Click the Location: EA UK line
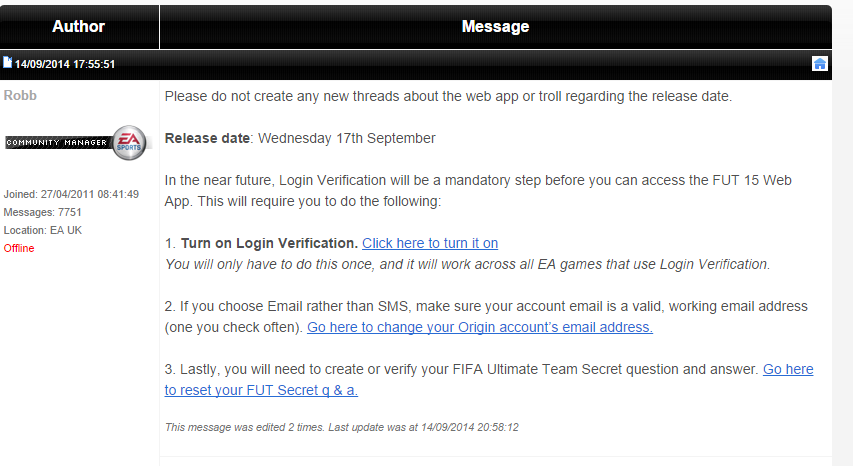The width and height of the screenshot is (853, 466). [43, 230]
